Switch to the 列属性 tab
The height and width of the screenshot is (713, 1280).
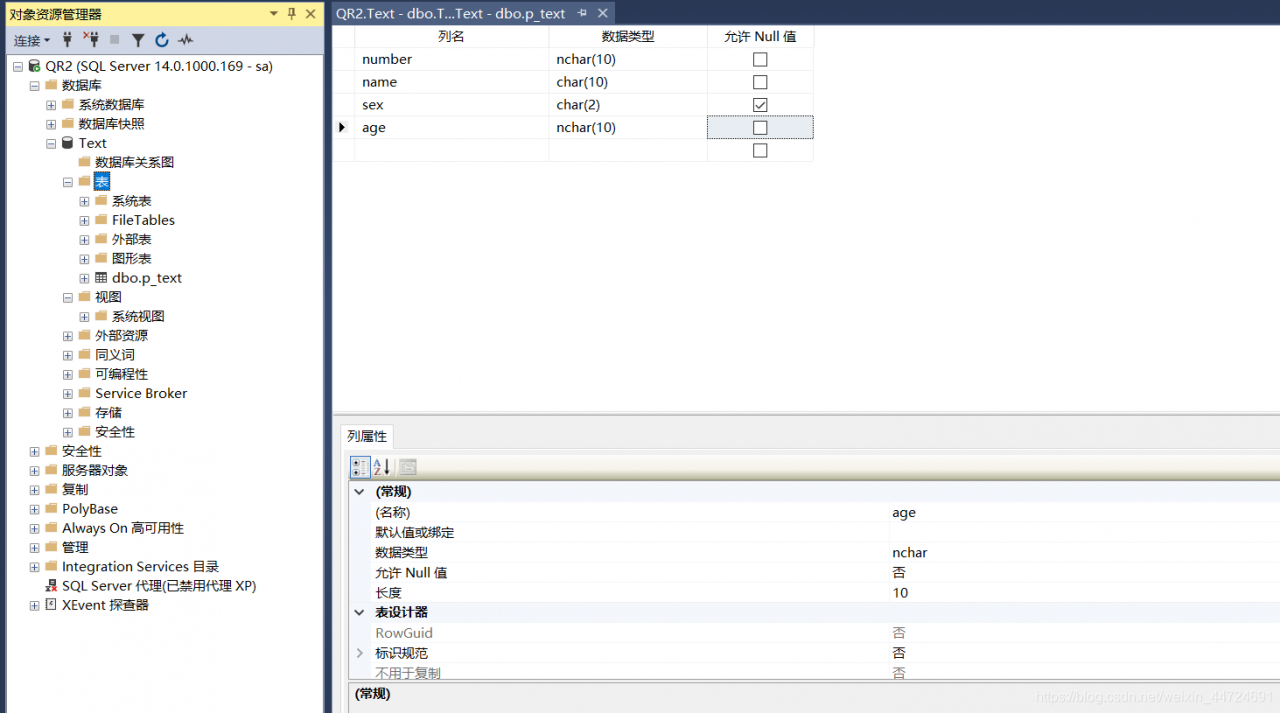[x=367, y=437]
